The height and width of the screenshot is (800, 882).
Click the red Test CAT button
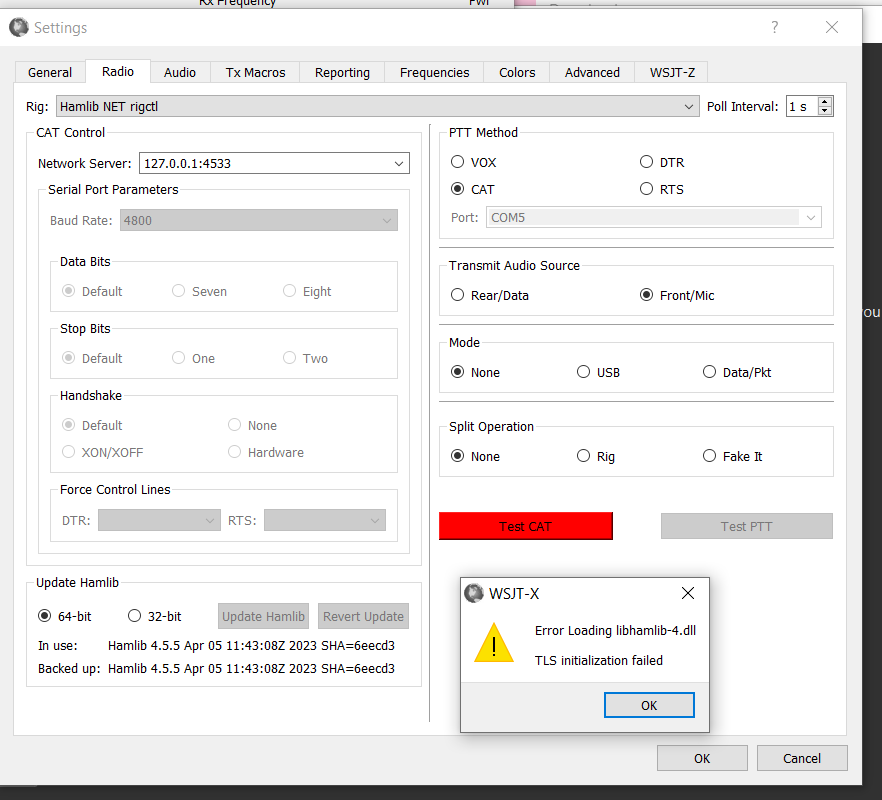(525, 526)
